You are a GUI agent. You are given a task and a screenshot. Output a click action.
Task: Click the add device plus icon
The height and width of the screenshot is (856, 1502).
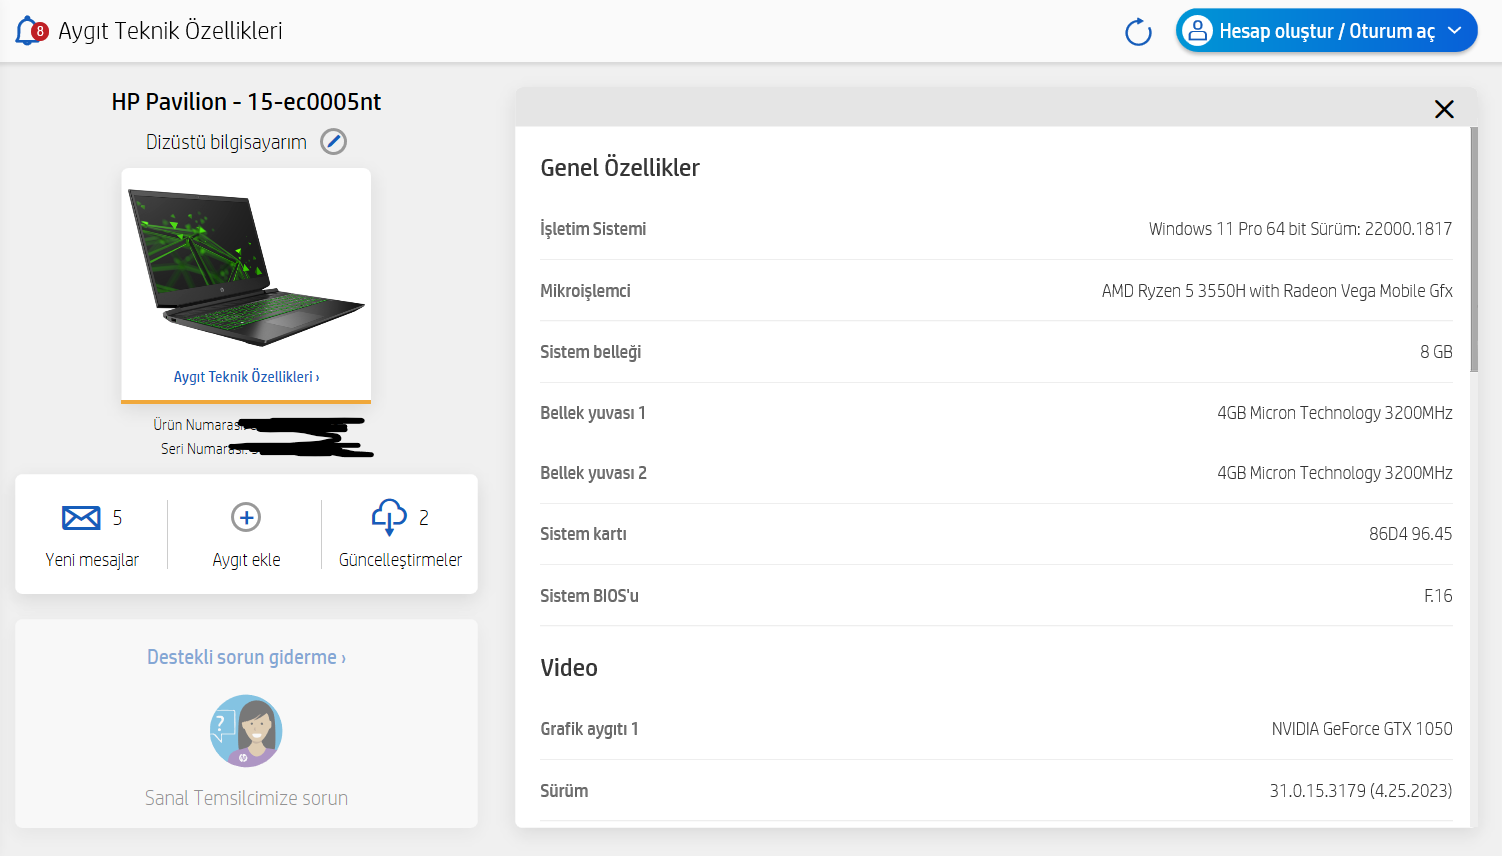[x=246, y=517]
